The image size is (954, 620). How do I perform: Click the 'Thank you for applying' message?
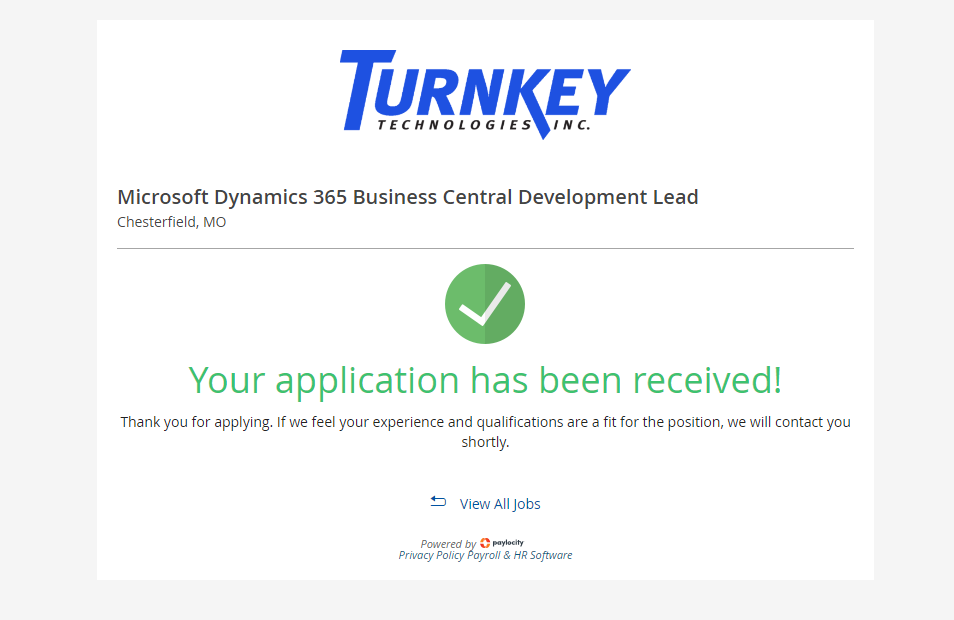pyautogui.click(x=485, y=422)
